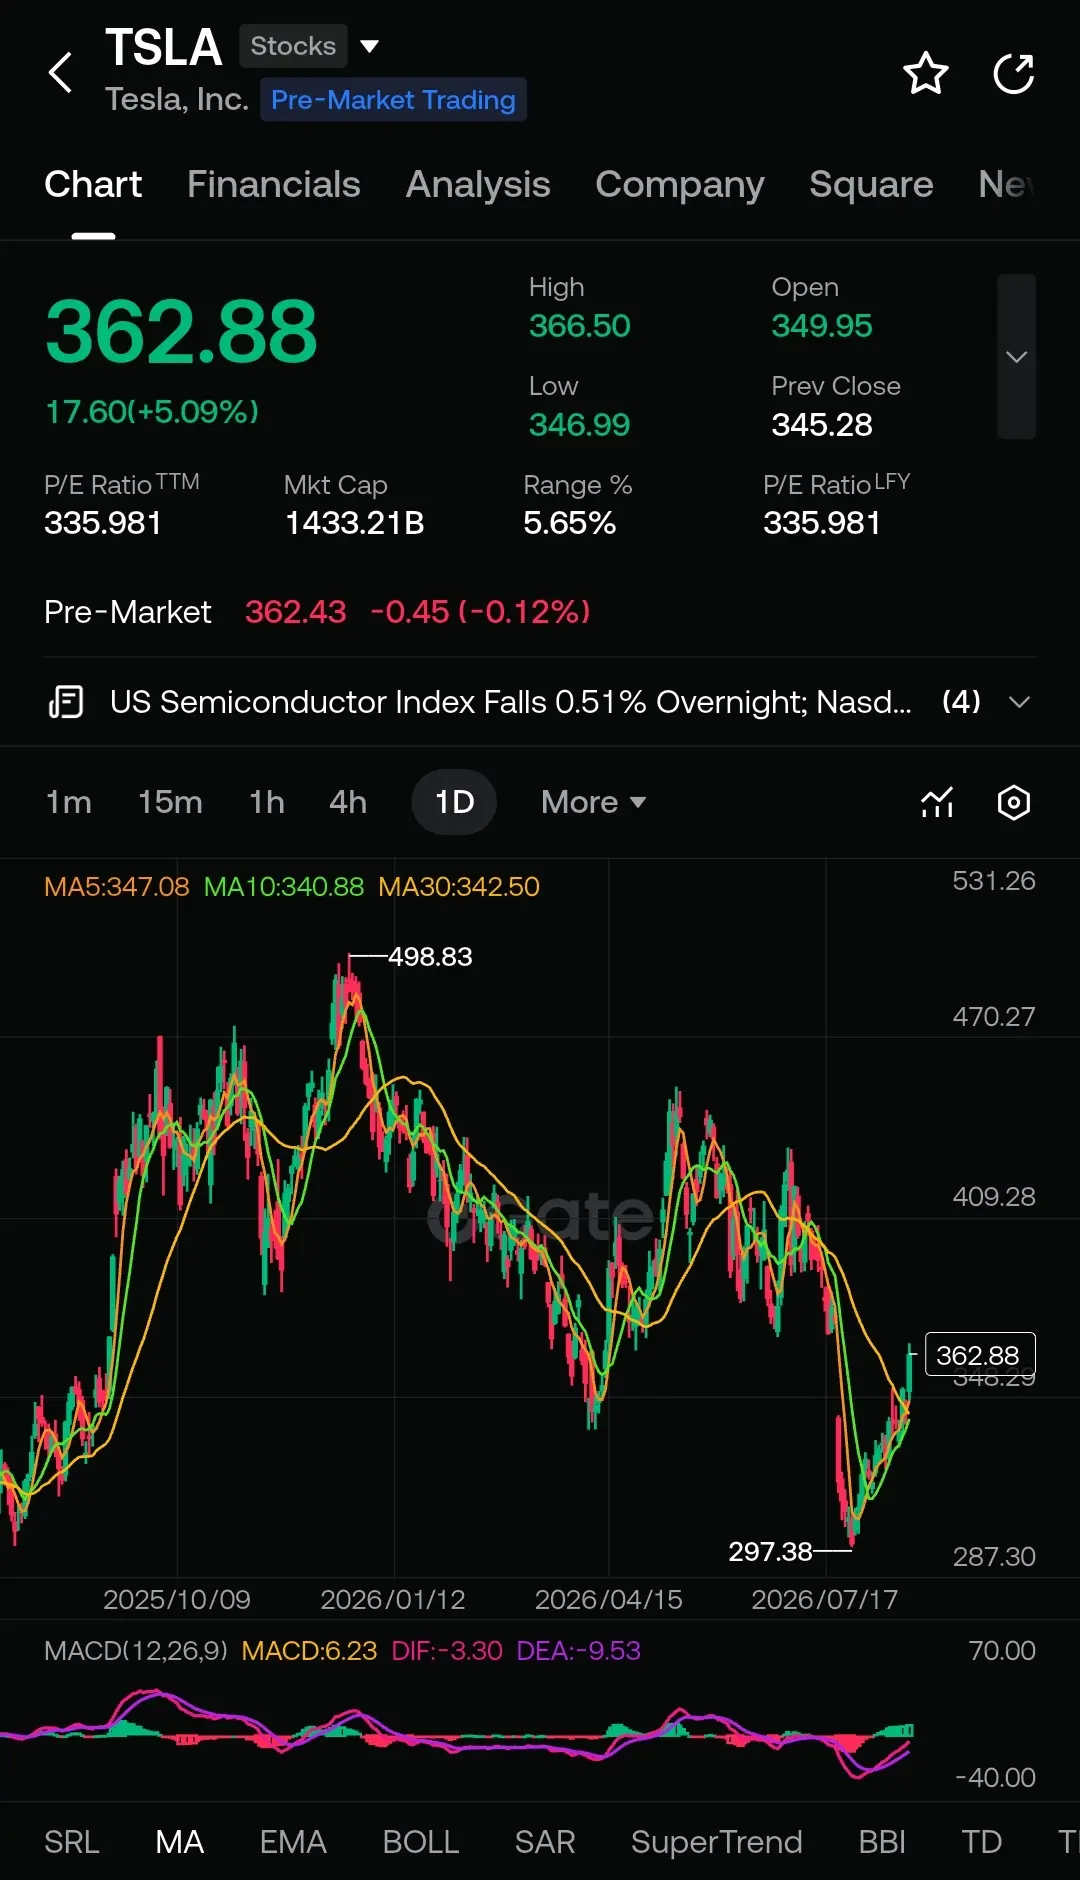1080x1880 pixels.
Task: Select the BBI indicator
Action: (882, 1842)
